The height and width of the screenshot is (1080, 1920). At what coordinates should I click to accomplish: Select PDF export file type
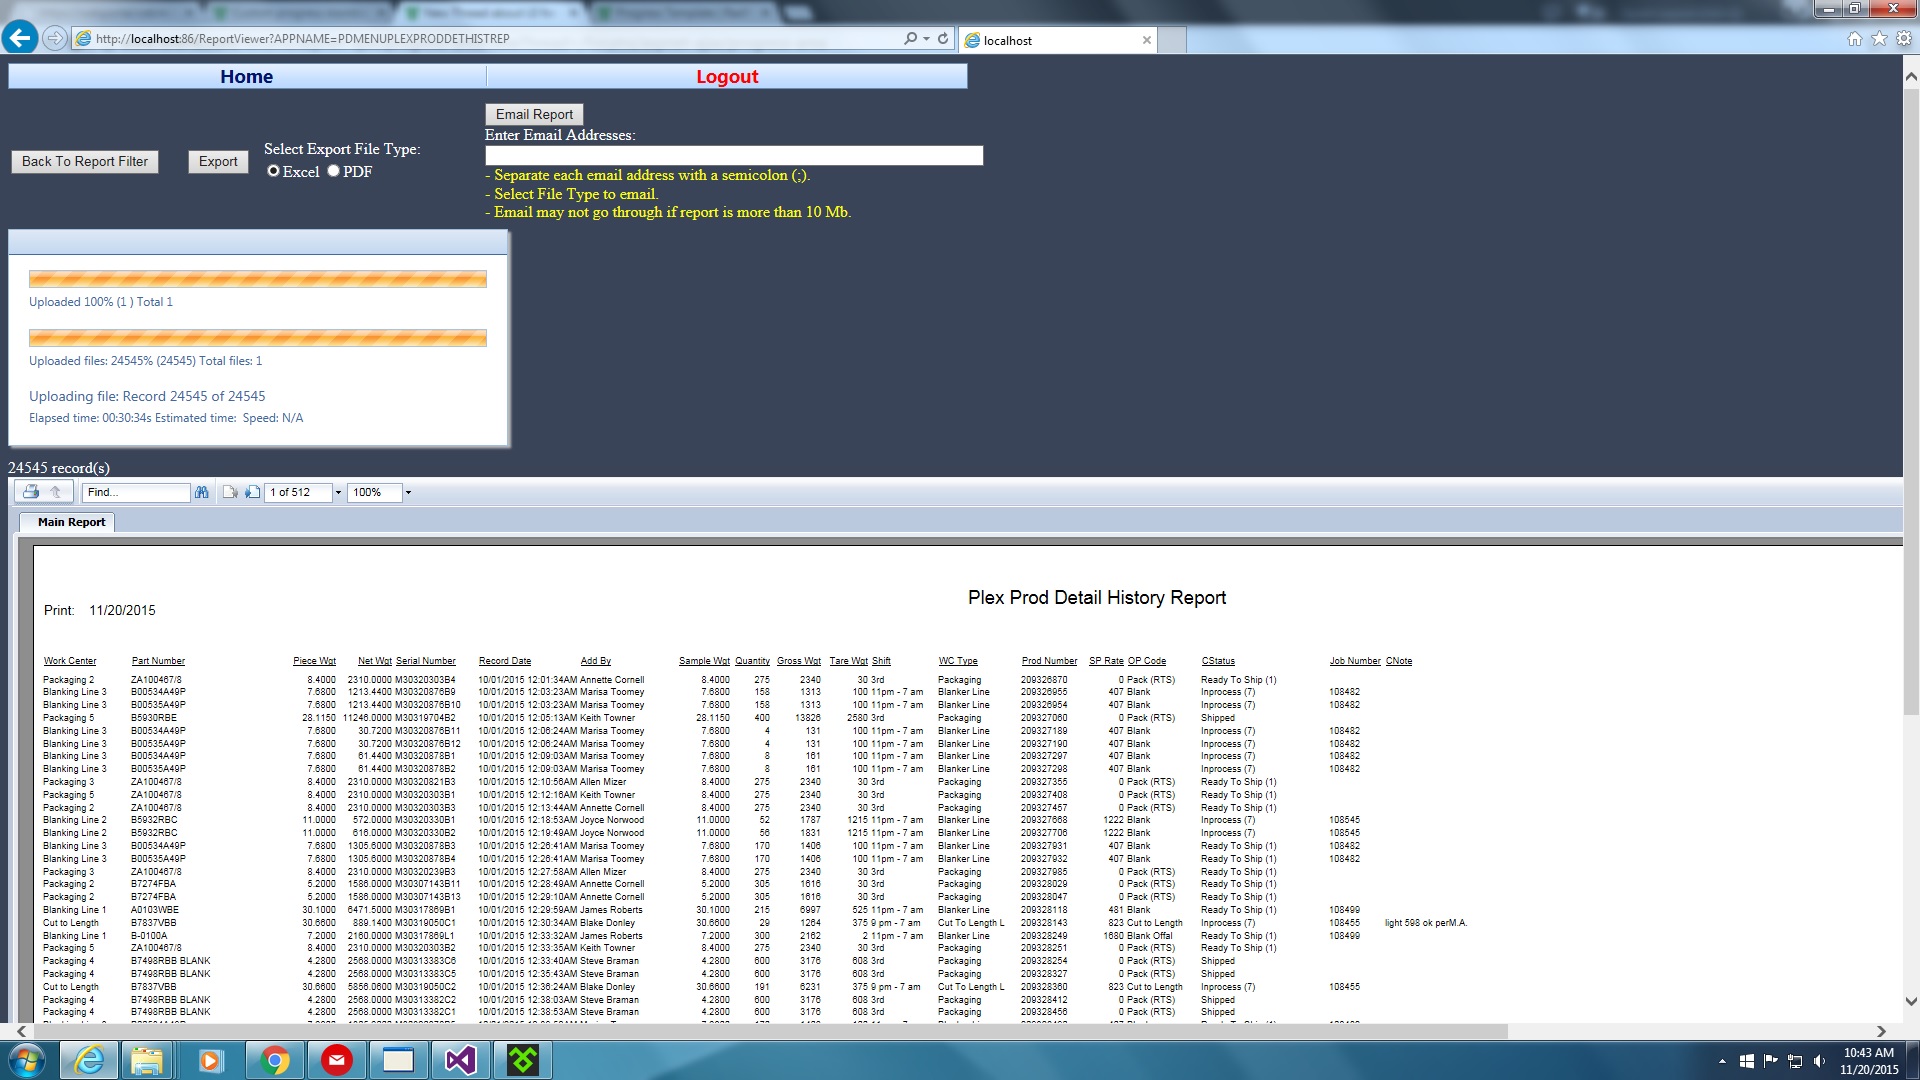coord(334,171)
